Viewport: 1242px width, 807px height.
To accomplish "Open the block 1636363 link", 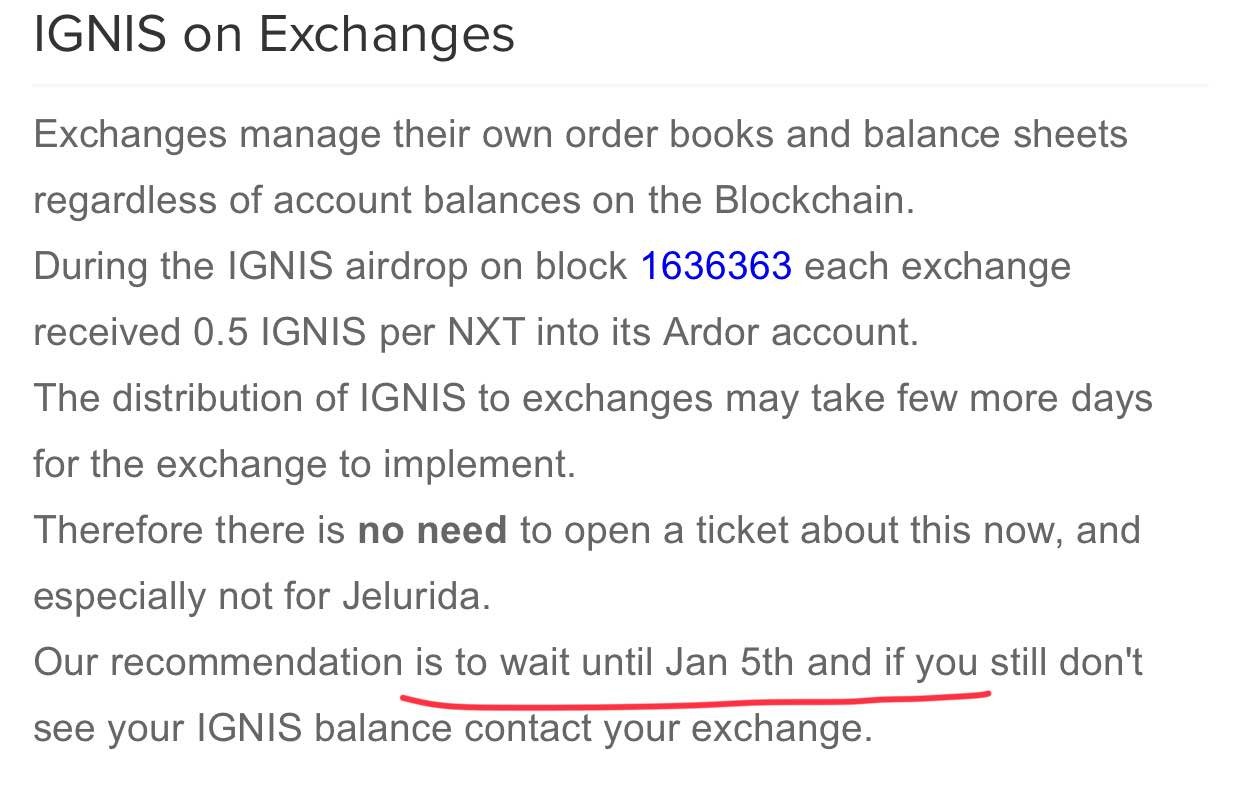I will click(x=716, y=267).
